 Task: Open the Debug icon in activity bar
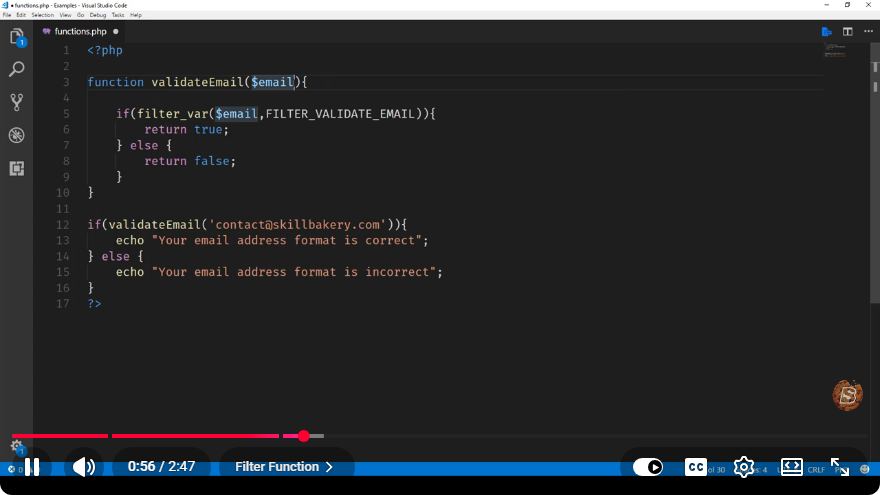(x=17, y=135)
